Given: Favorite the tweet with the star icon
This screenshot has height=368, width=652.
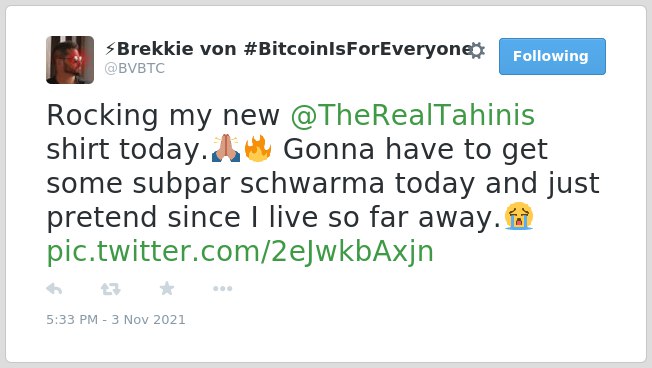Looking at the screenshot, I should pyautogui.click(x=167, y=288).
